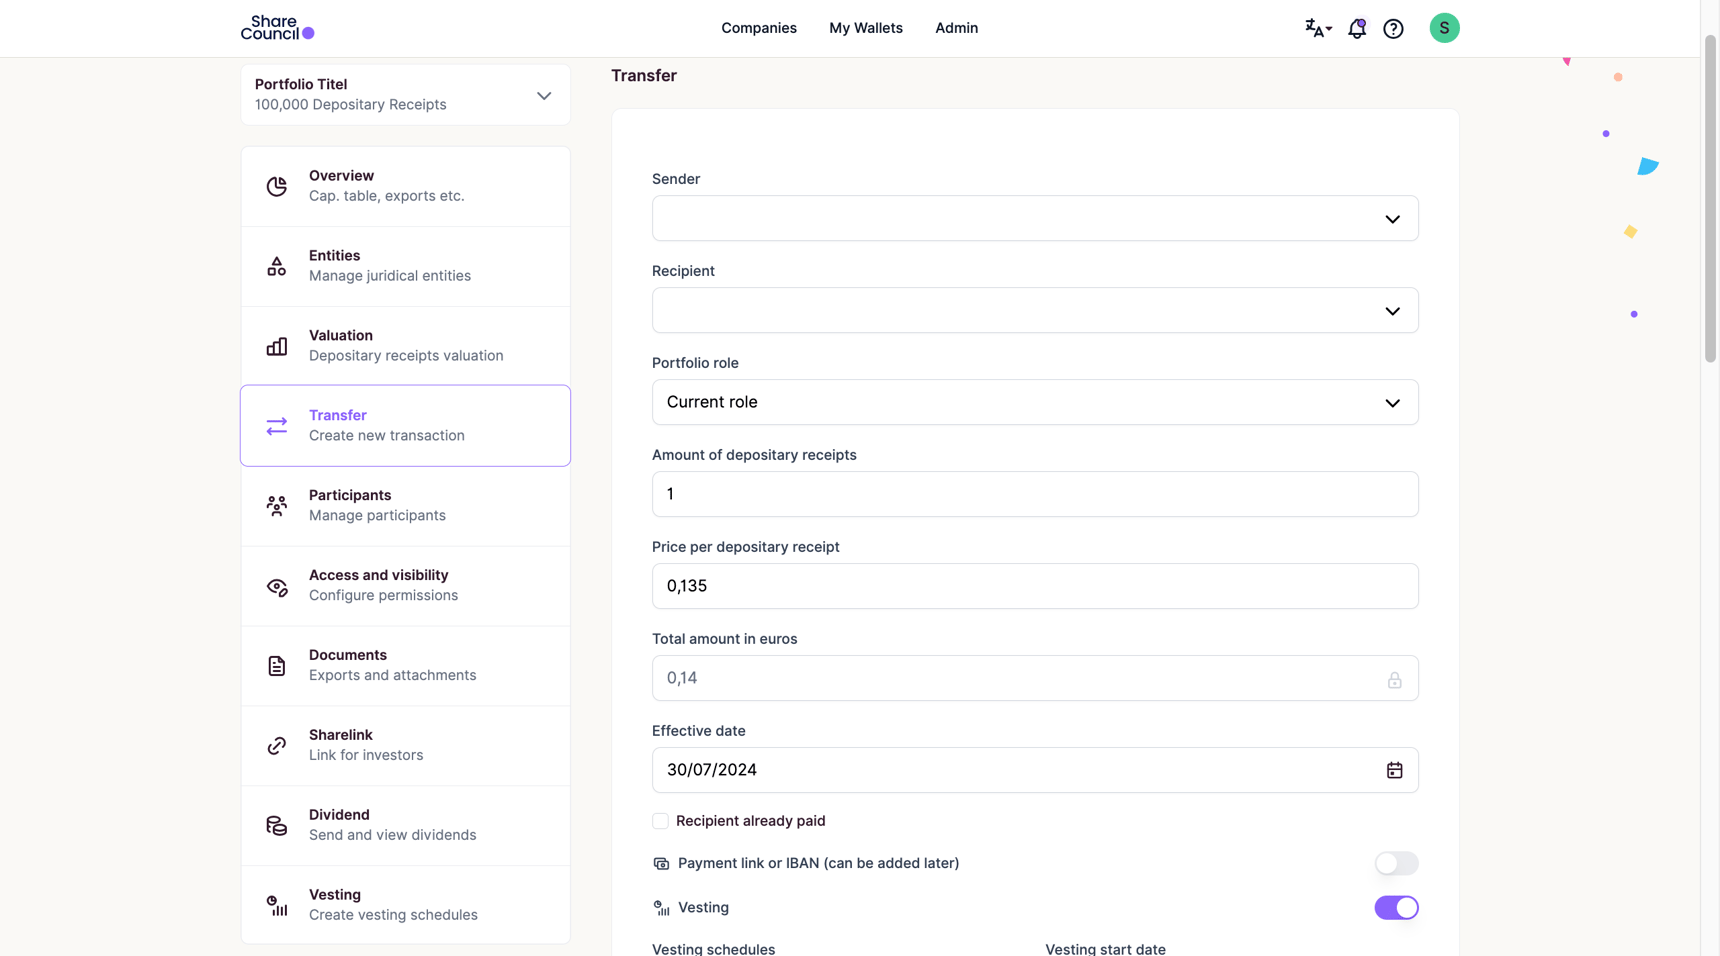
Task: Click the Amount of depositary receipts field
Action: tap(1035, 494)
